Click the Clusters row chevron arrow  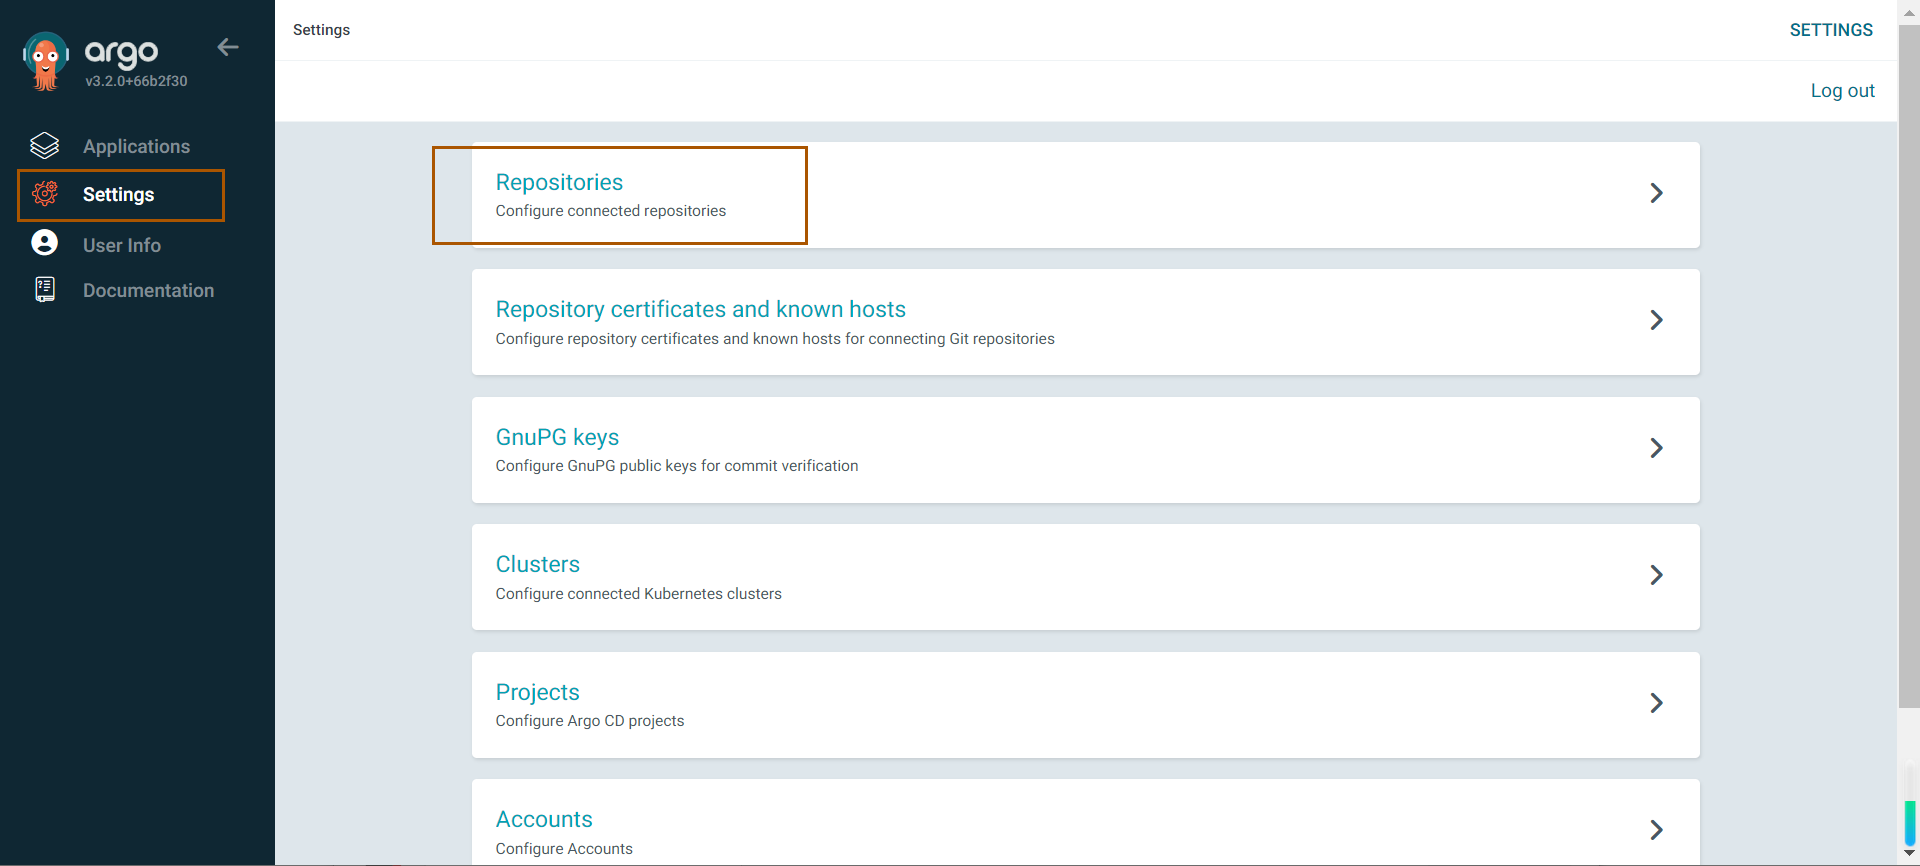(1656, 575)
